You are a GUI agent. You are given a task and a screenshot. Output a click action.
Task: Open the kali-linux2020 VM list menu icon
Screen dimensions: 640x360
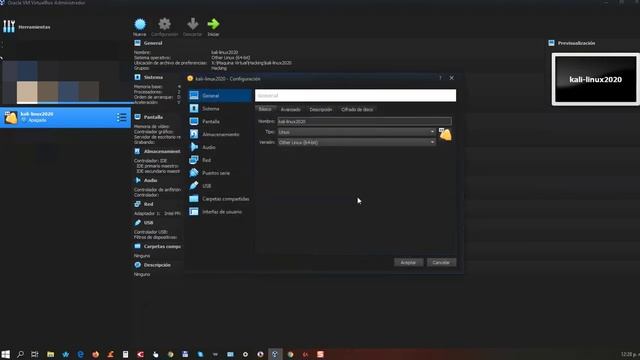click(121, 117)
